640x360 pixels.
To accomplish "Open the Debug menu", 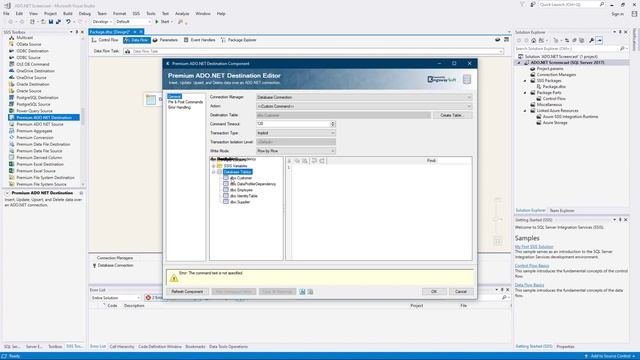I will (84, 13).
